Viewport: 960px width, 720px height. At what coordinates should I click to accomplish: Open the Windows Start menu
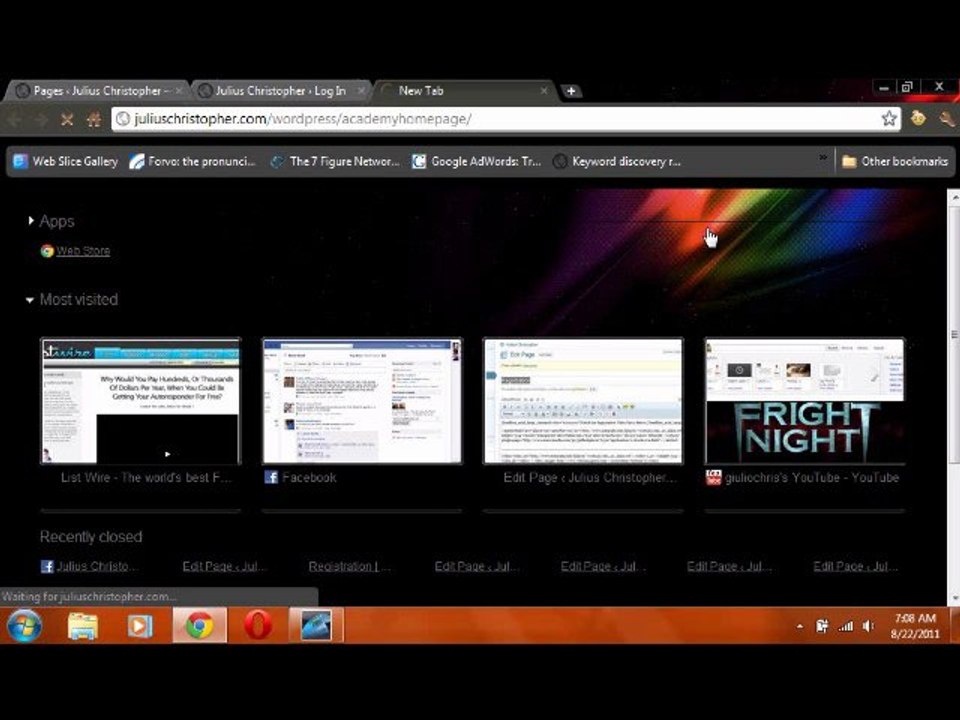pyautogui.click(x=23, y=626)
